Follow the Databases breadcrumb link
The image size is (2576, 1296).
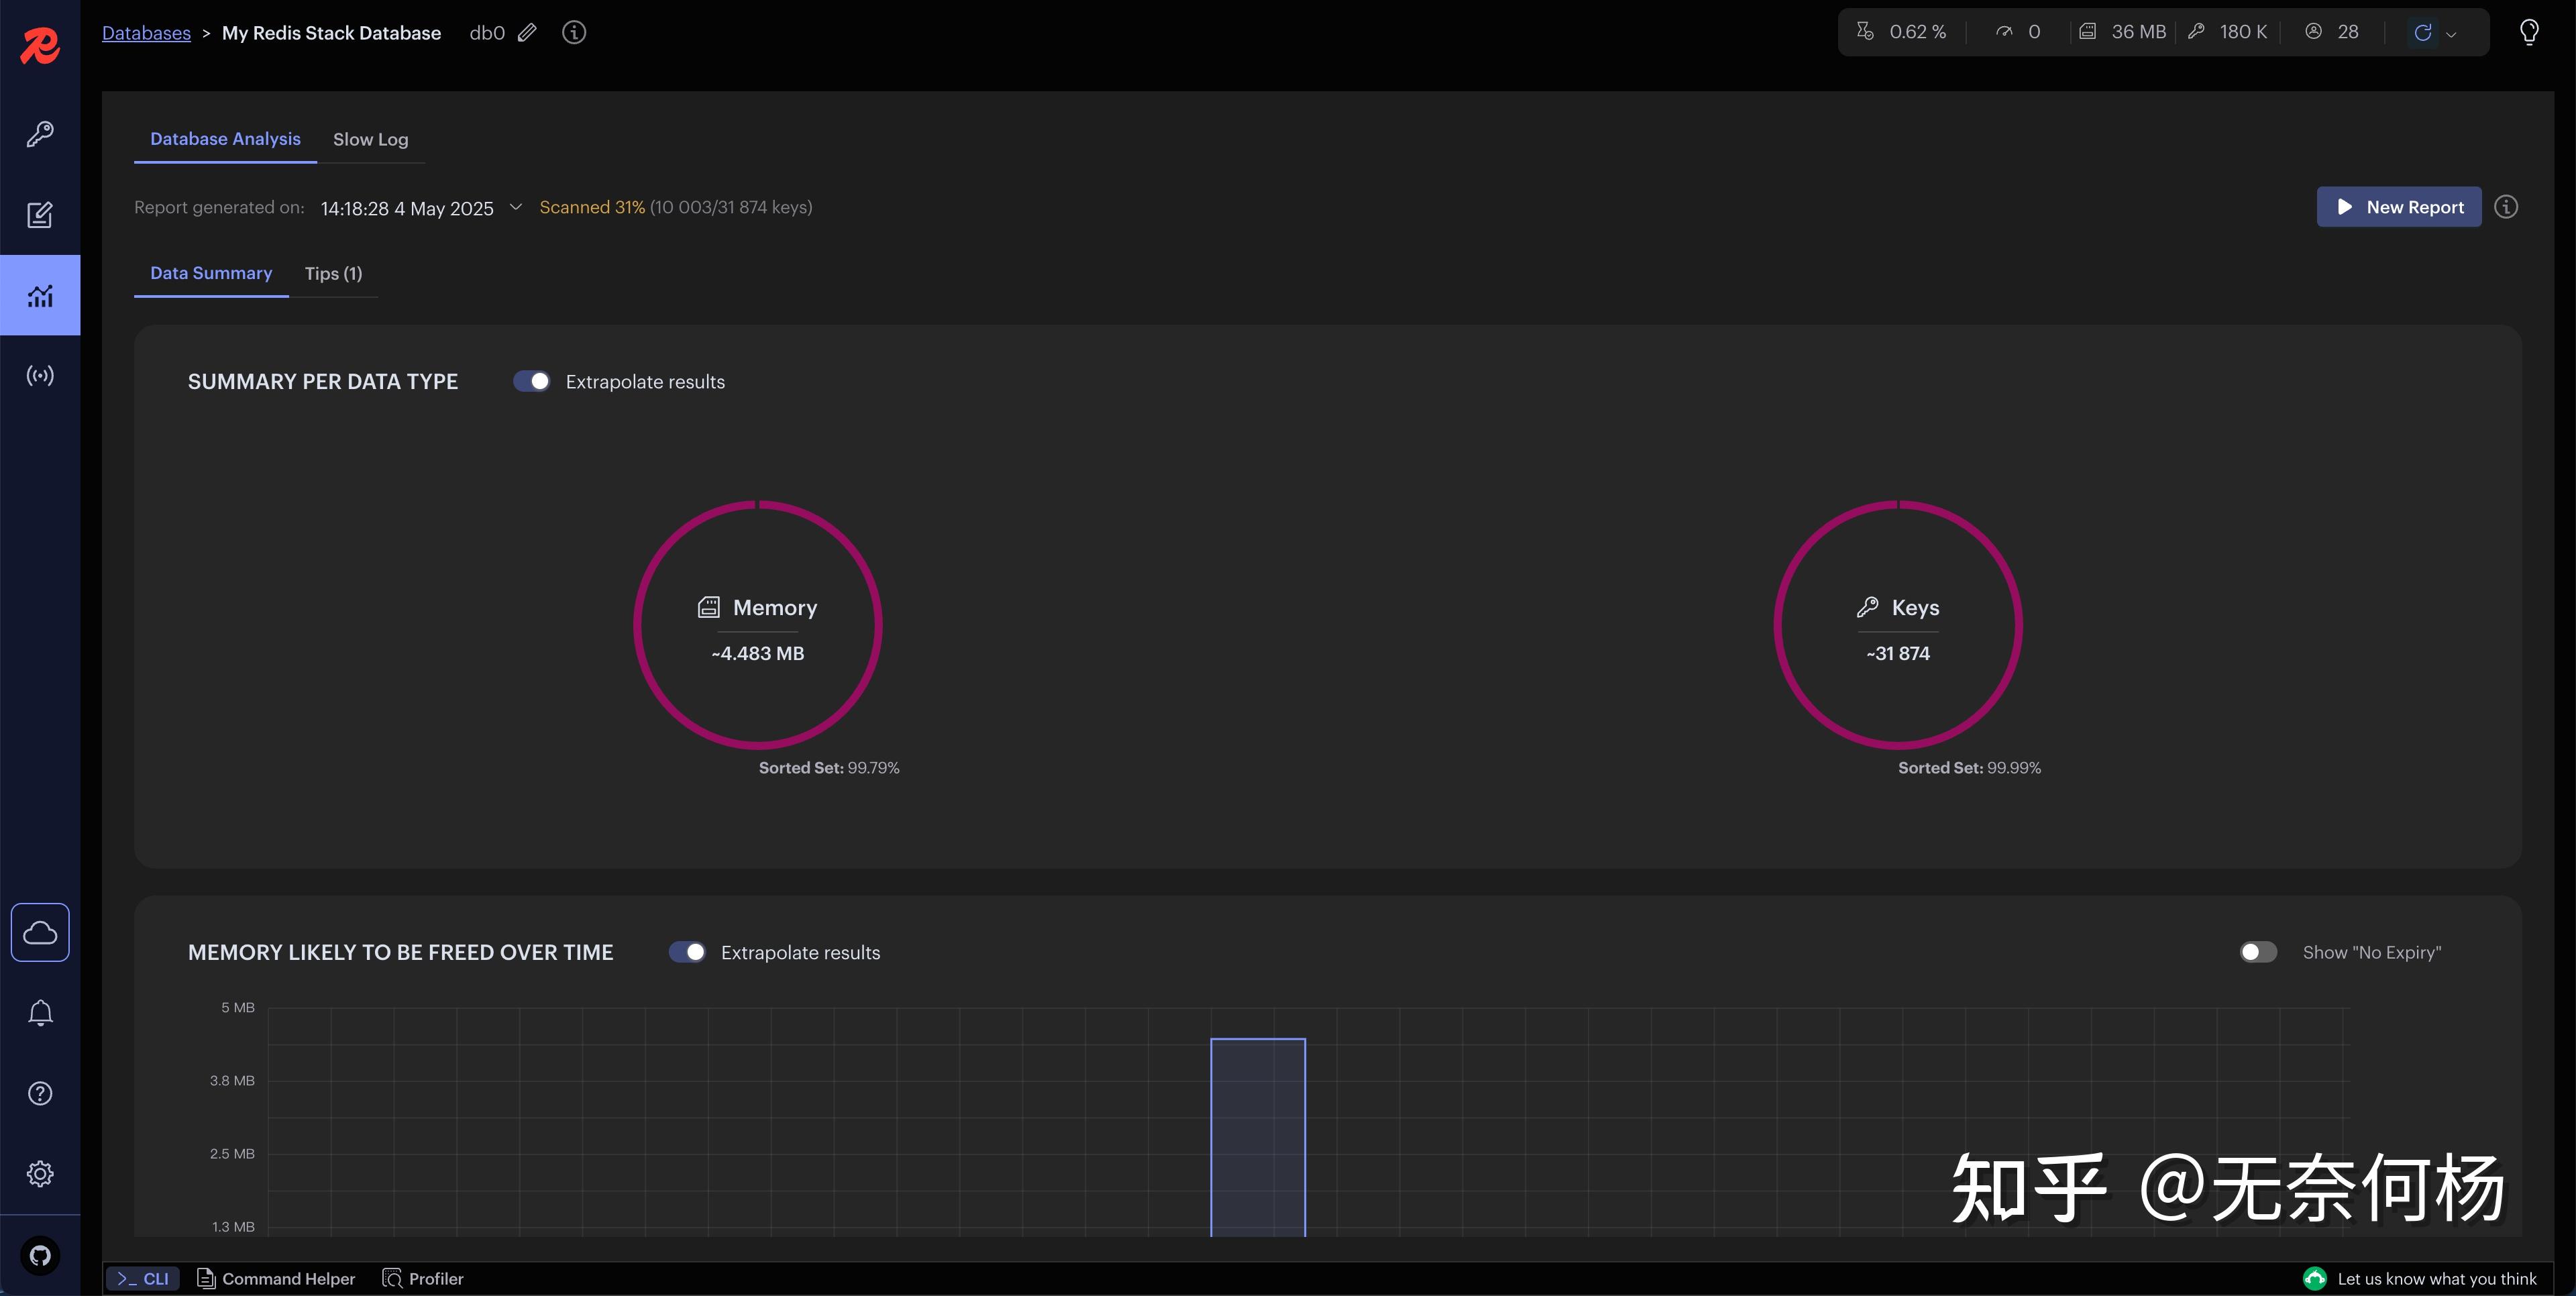(146, 33)
